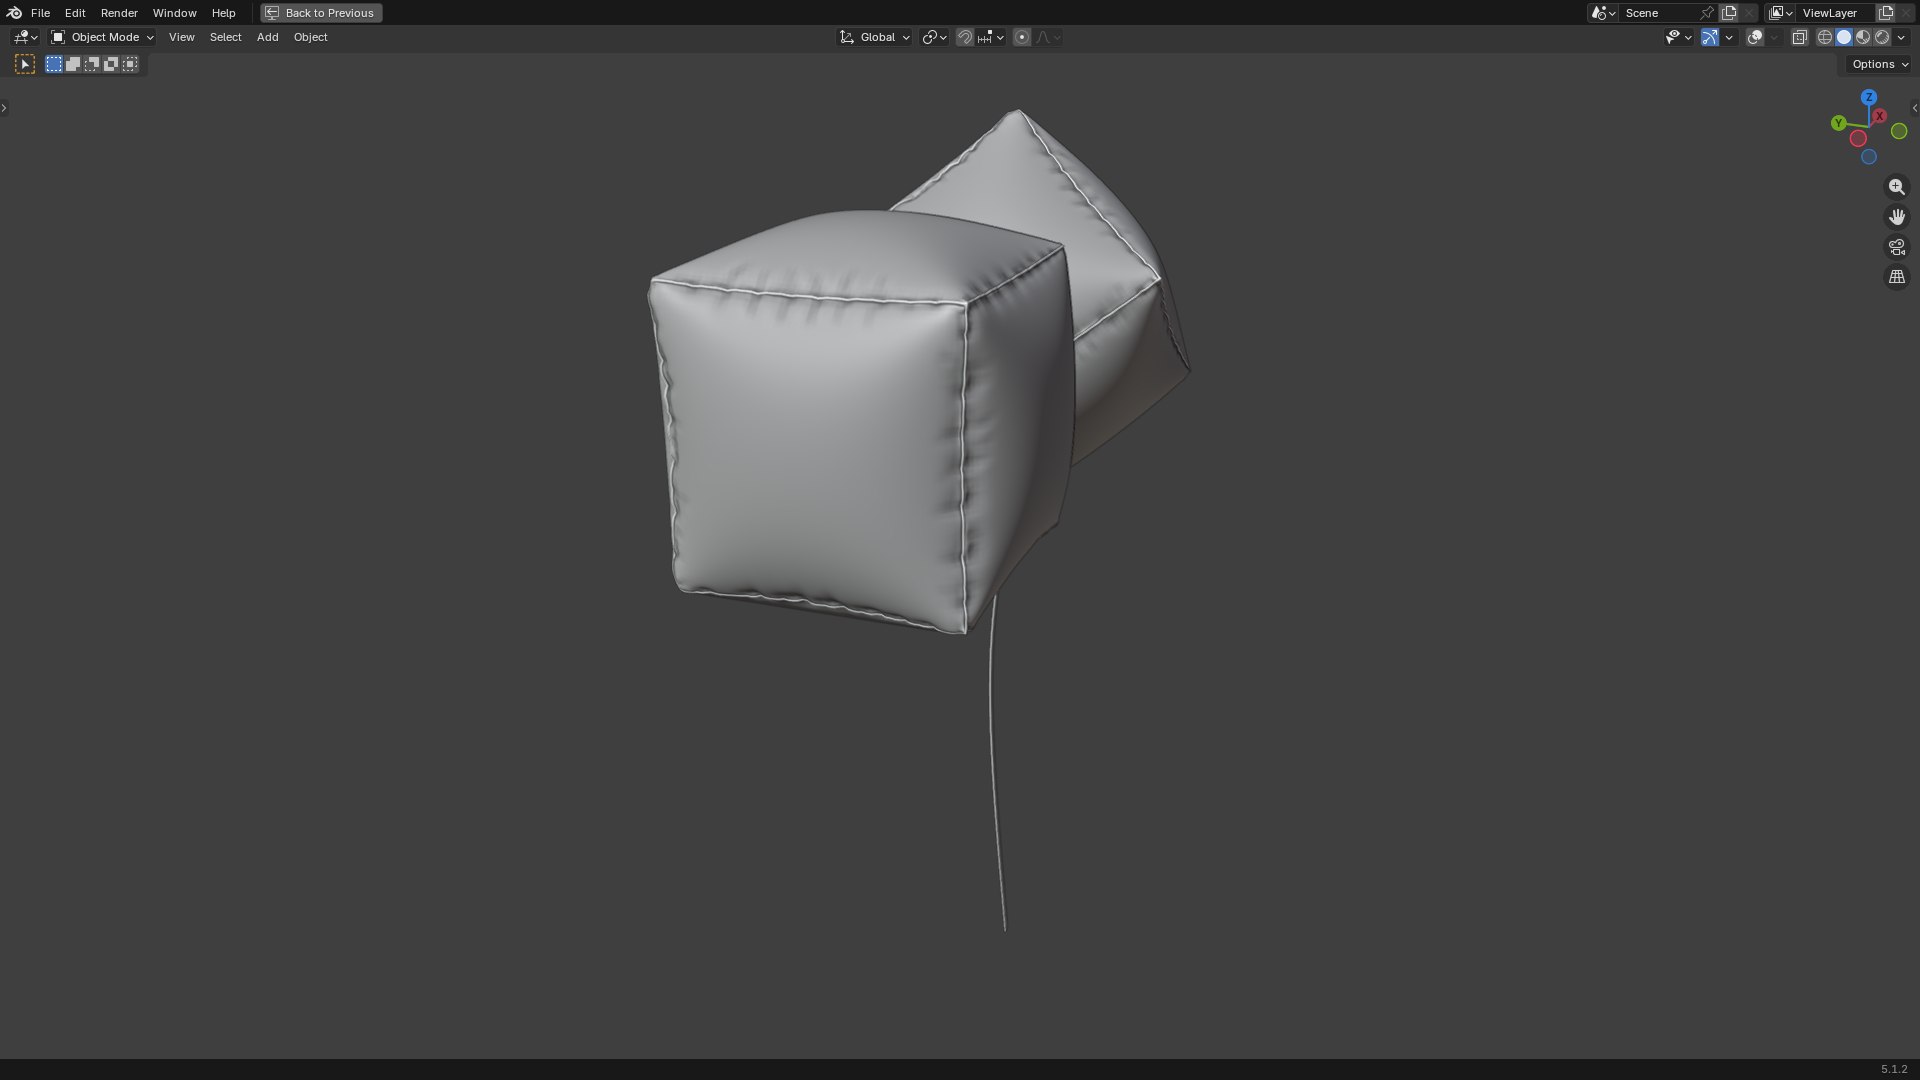Open the File menu
Viewport: 1920px width, 1080px height.
[40, 13]
